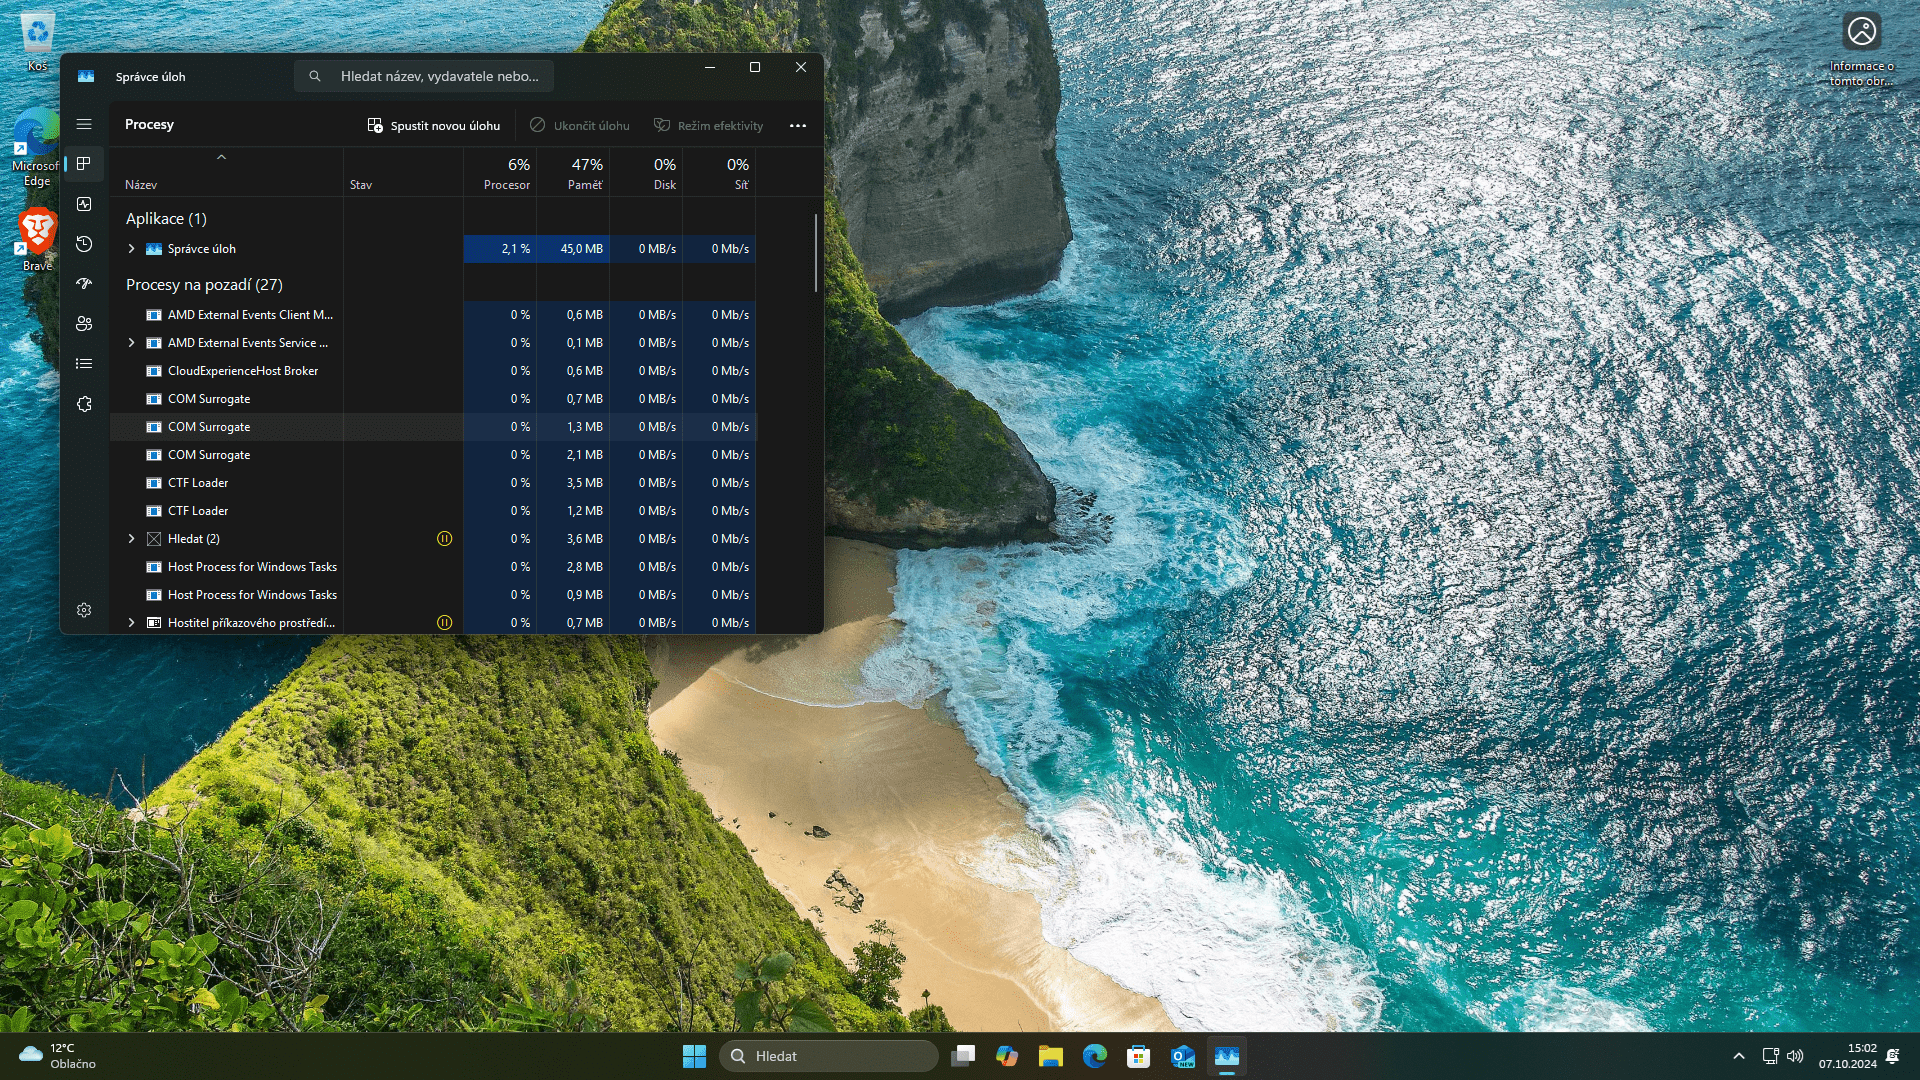The width and height of the screenshot is (1920, 1080).
Task: Open the more options (...) menu
Action: 798,125
